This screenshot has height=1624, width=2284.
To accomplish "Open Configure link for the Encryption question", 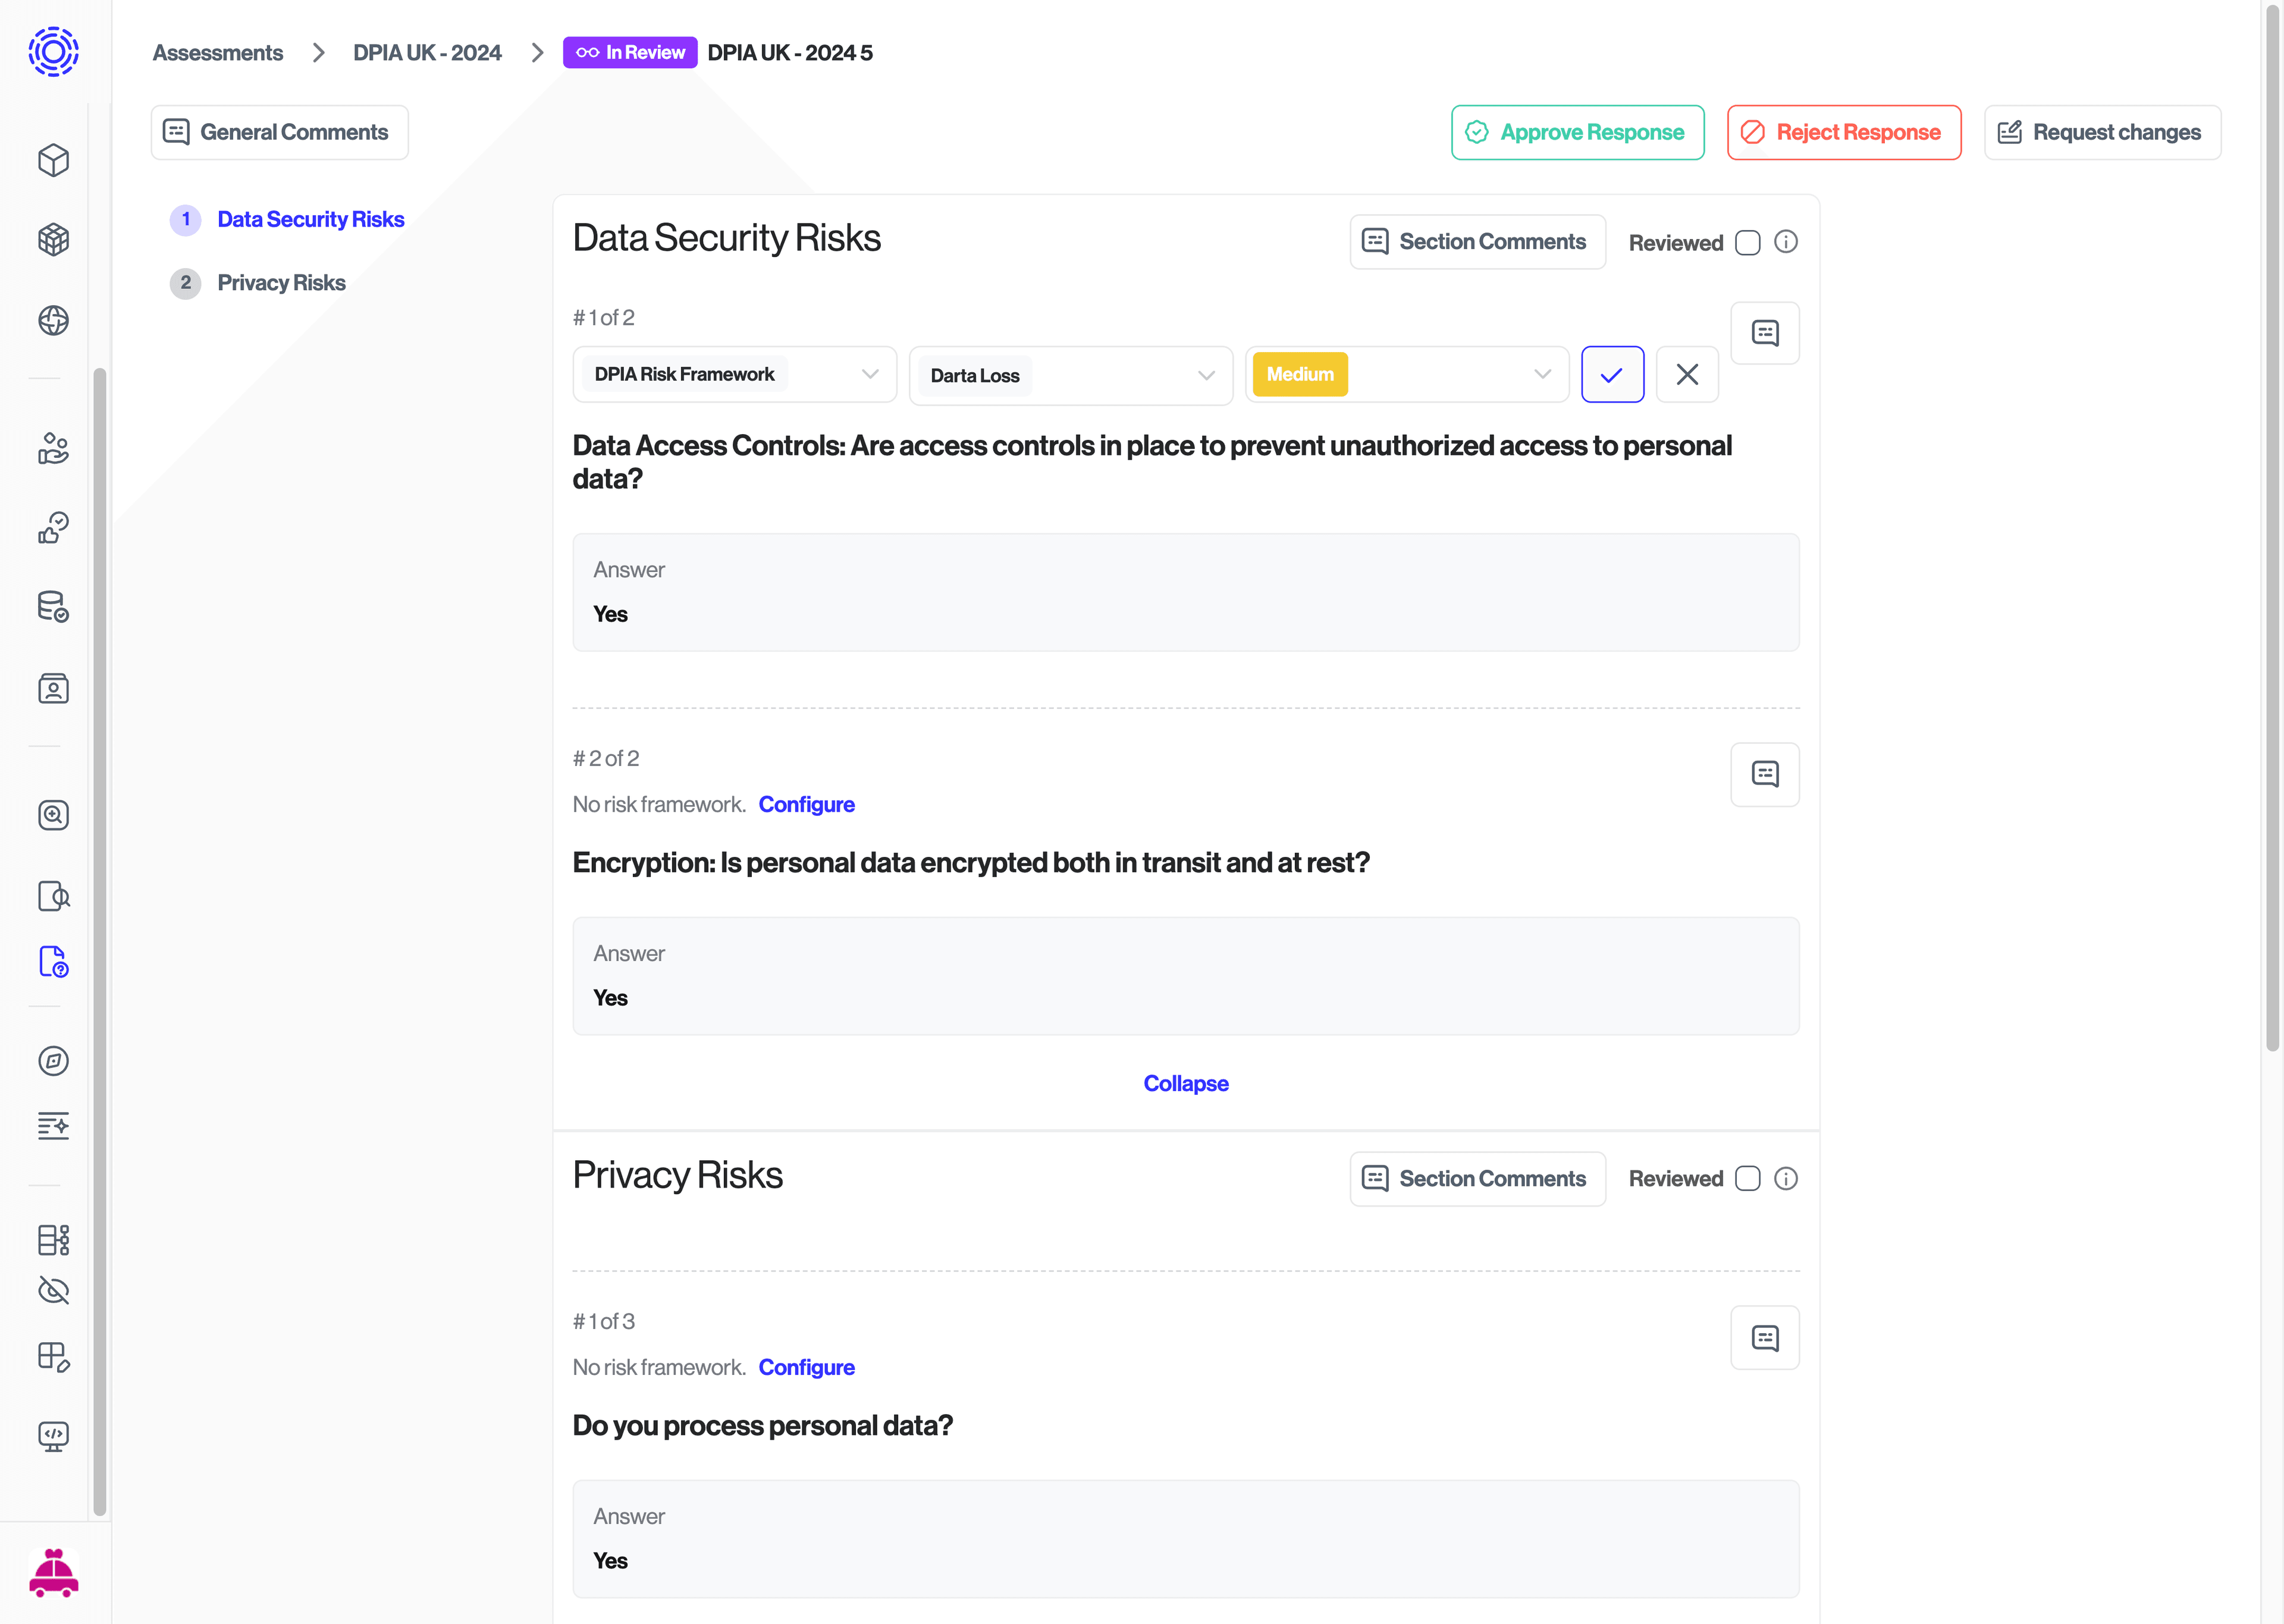I will pyautogui.click(x=807, y=804).
